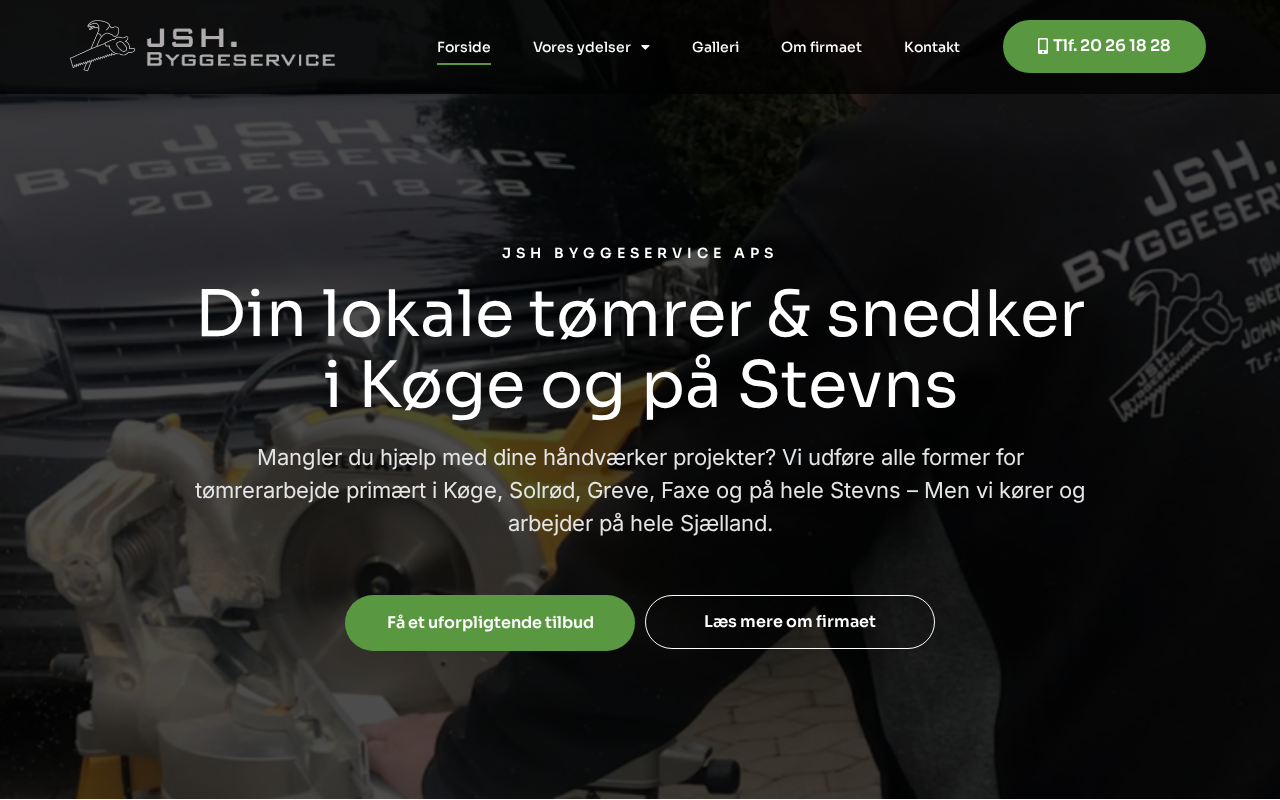Click the paragraph starting with Mangler du hjælp

point(640,490)
